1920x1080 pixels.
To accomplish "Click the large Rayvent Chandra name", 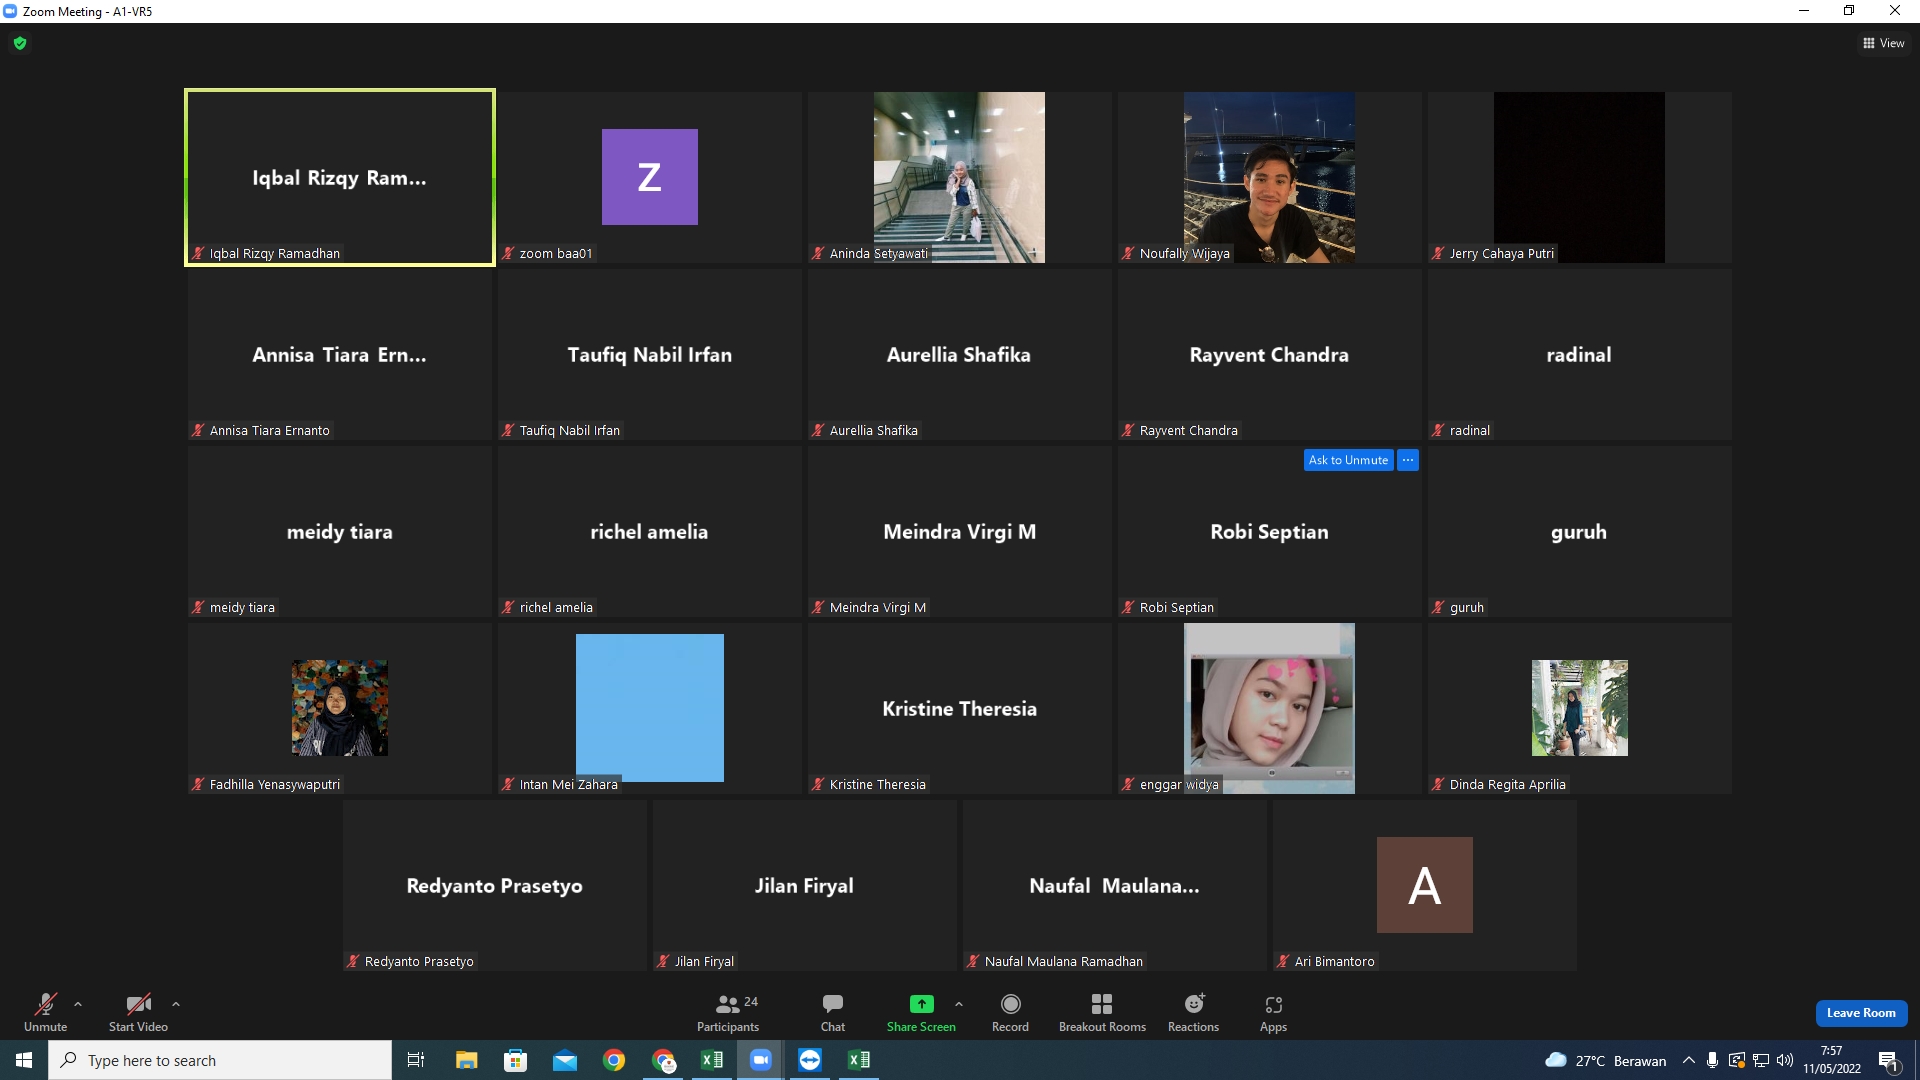I will (x=1269, y=355).
